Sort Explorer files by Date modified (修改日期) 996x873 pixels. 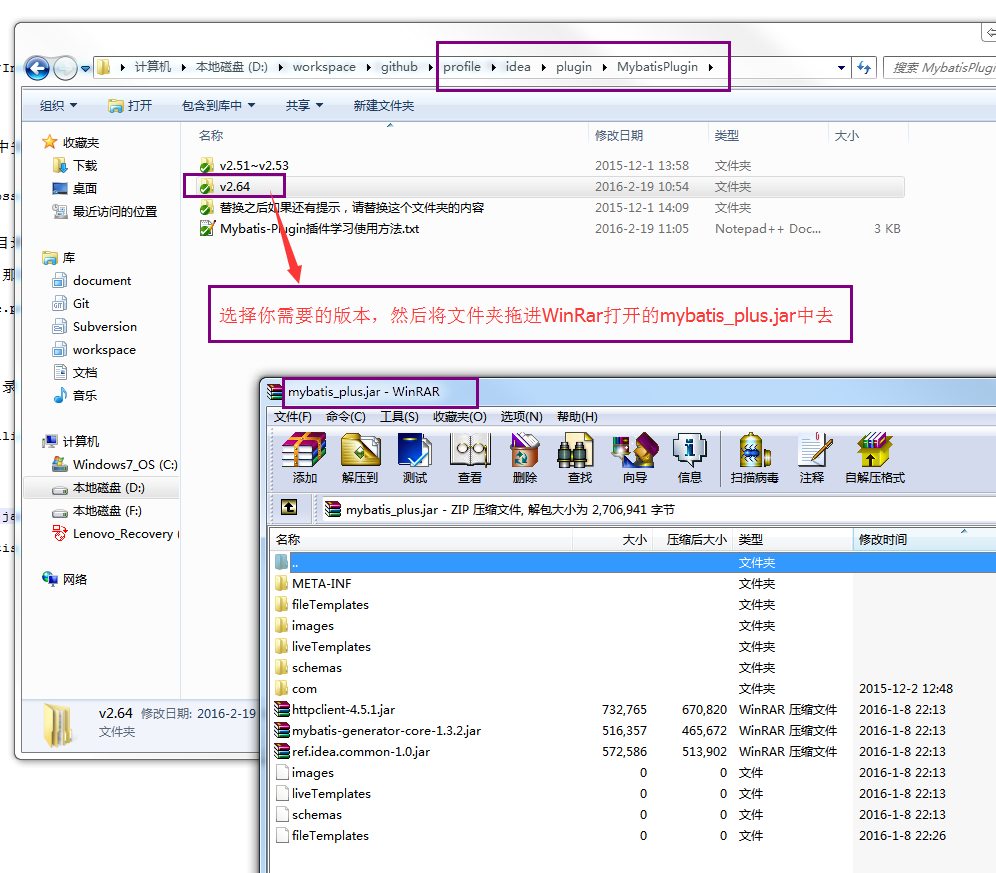pos(648,135)
